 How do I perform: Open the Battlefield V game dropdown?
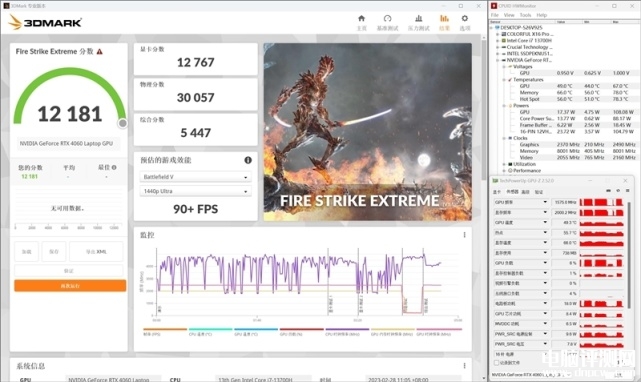tap(195, 177)
